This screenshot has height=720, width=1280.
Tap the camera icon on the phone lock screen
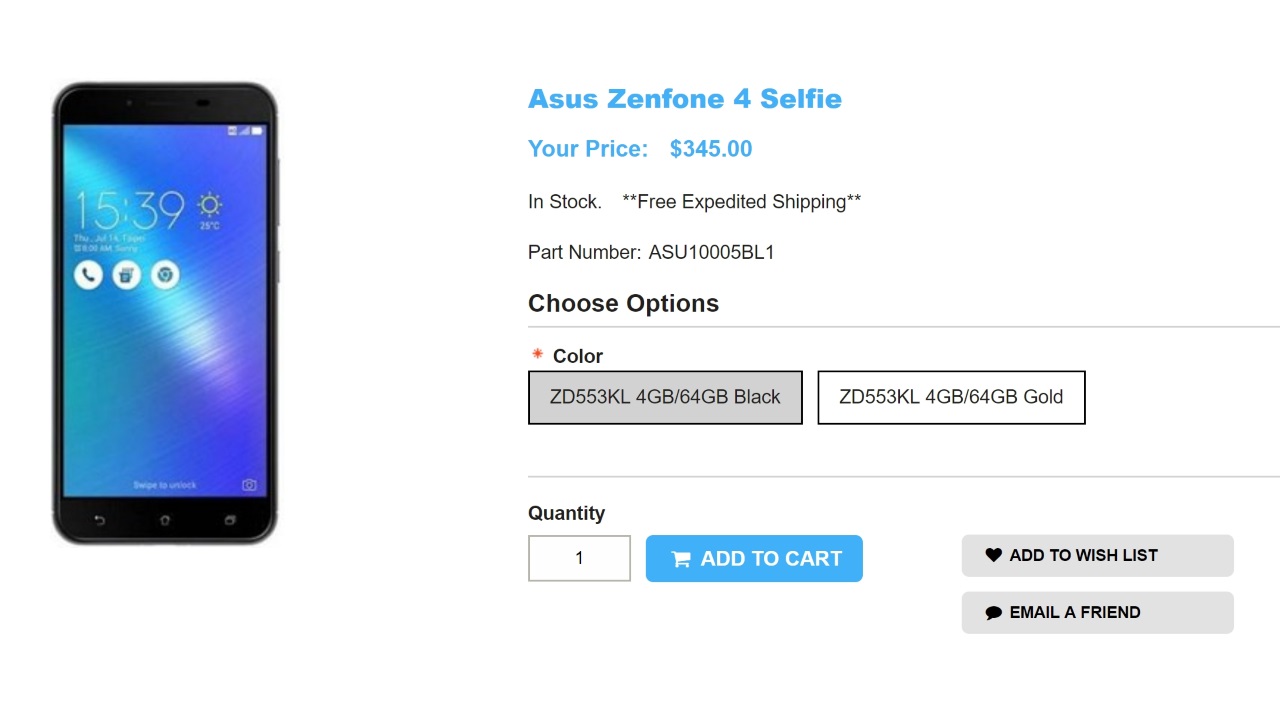[x=249, y=485]
